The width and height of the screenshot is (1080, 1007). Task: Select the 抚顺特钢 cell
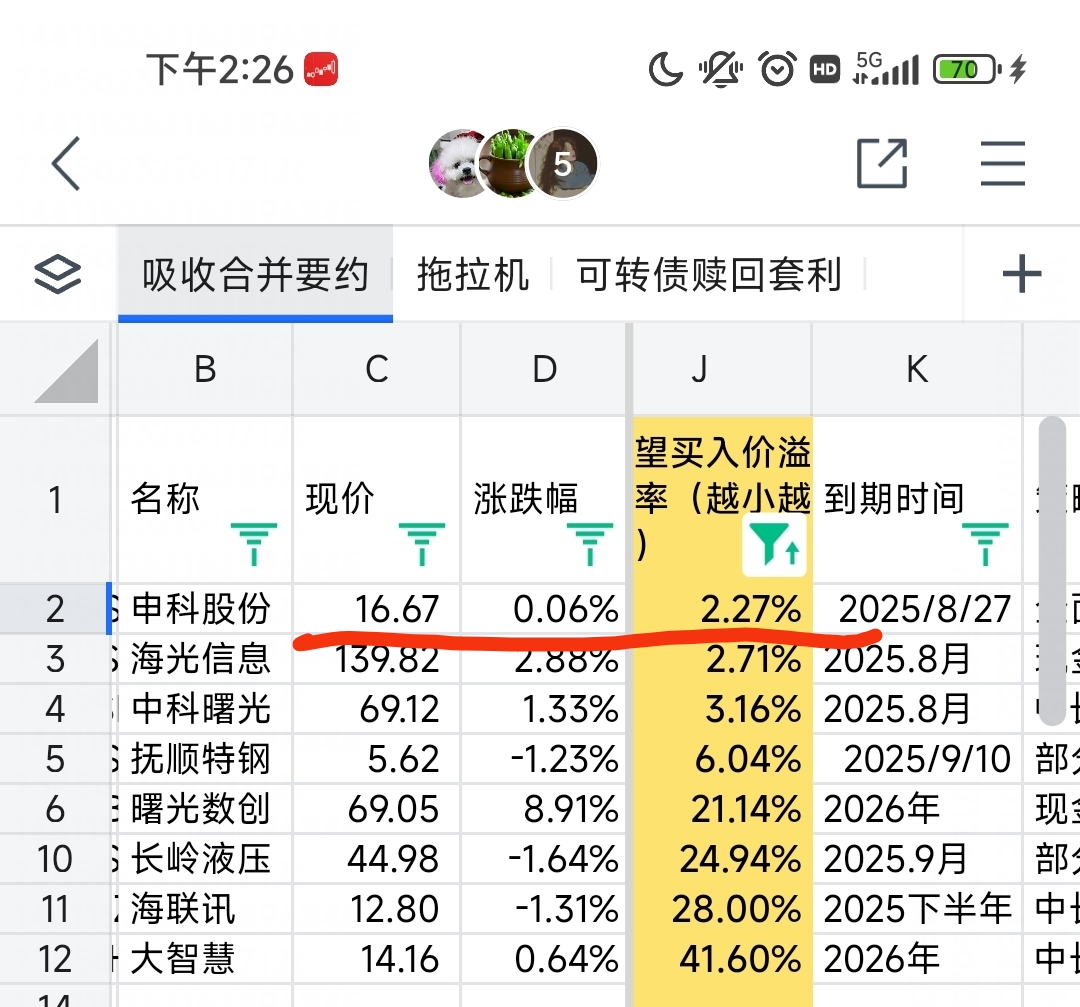[205, 759]
